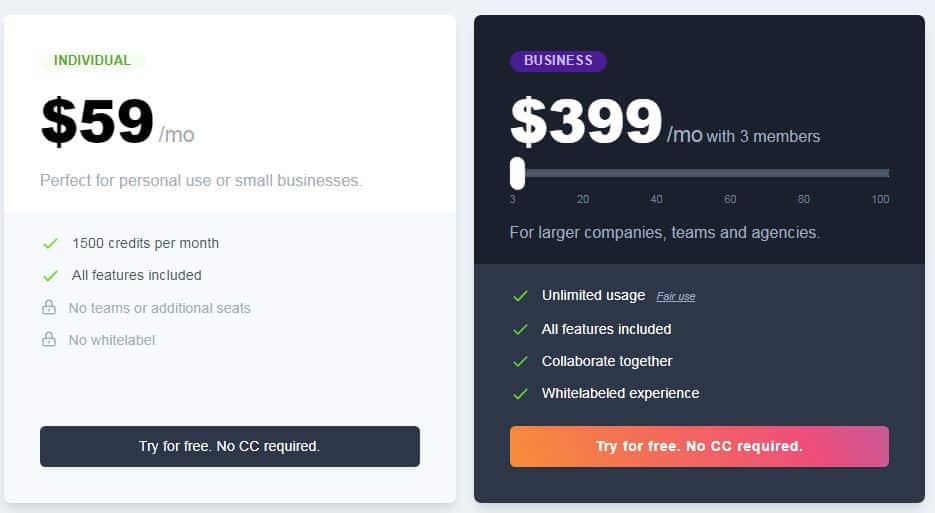Image resolution: width=935 pixels, height=513 pixels.
Task: Click checkmark beside Collaborate together
Action: [x=521, y=361]
